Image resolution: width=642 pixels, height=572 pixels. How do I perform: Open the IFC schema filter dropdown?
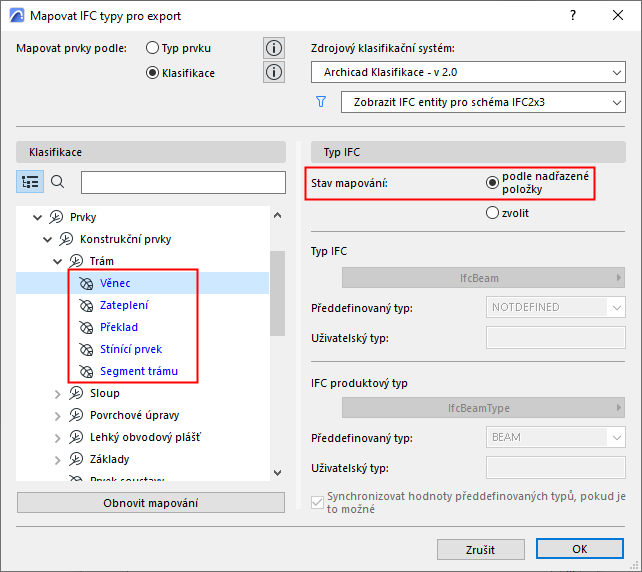pyautogui.click(x=482, y=102)
